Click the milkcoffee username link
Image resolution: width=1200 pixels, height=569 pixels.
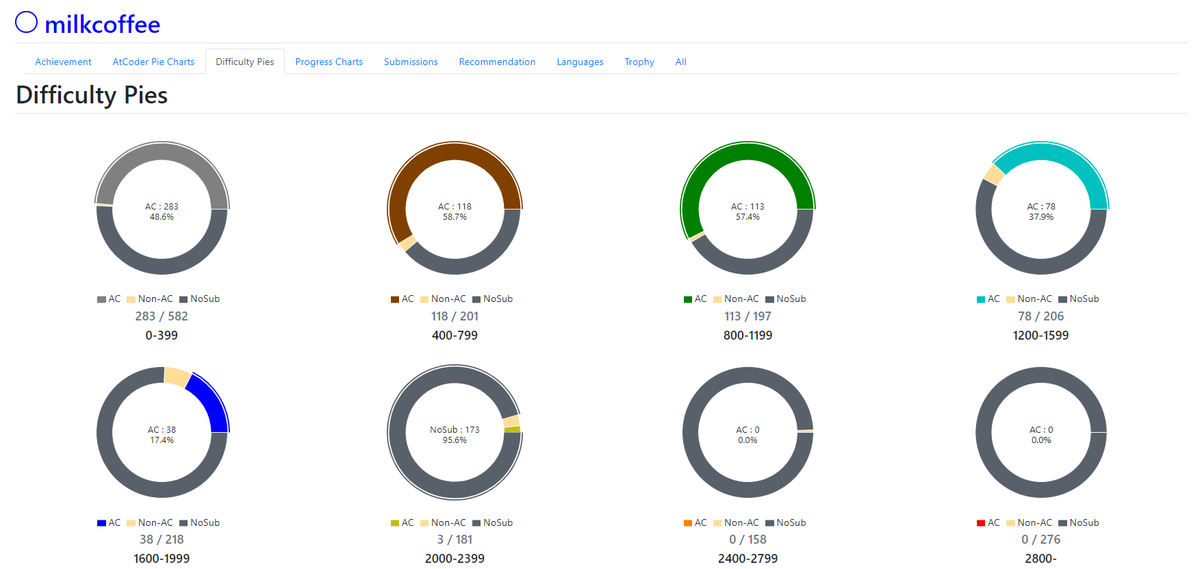[x=102, y=24]
